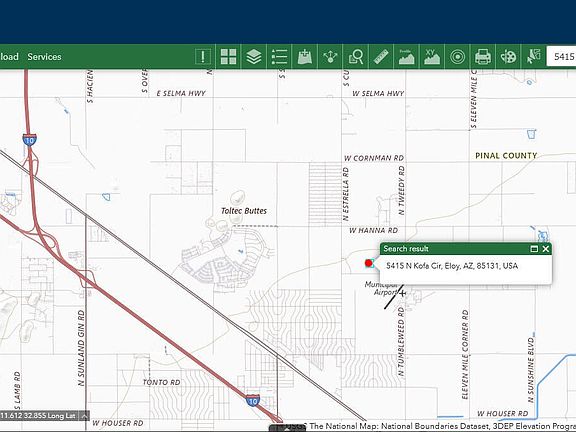Click the exclamation alert icon

point(203,57)
